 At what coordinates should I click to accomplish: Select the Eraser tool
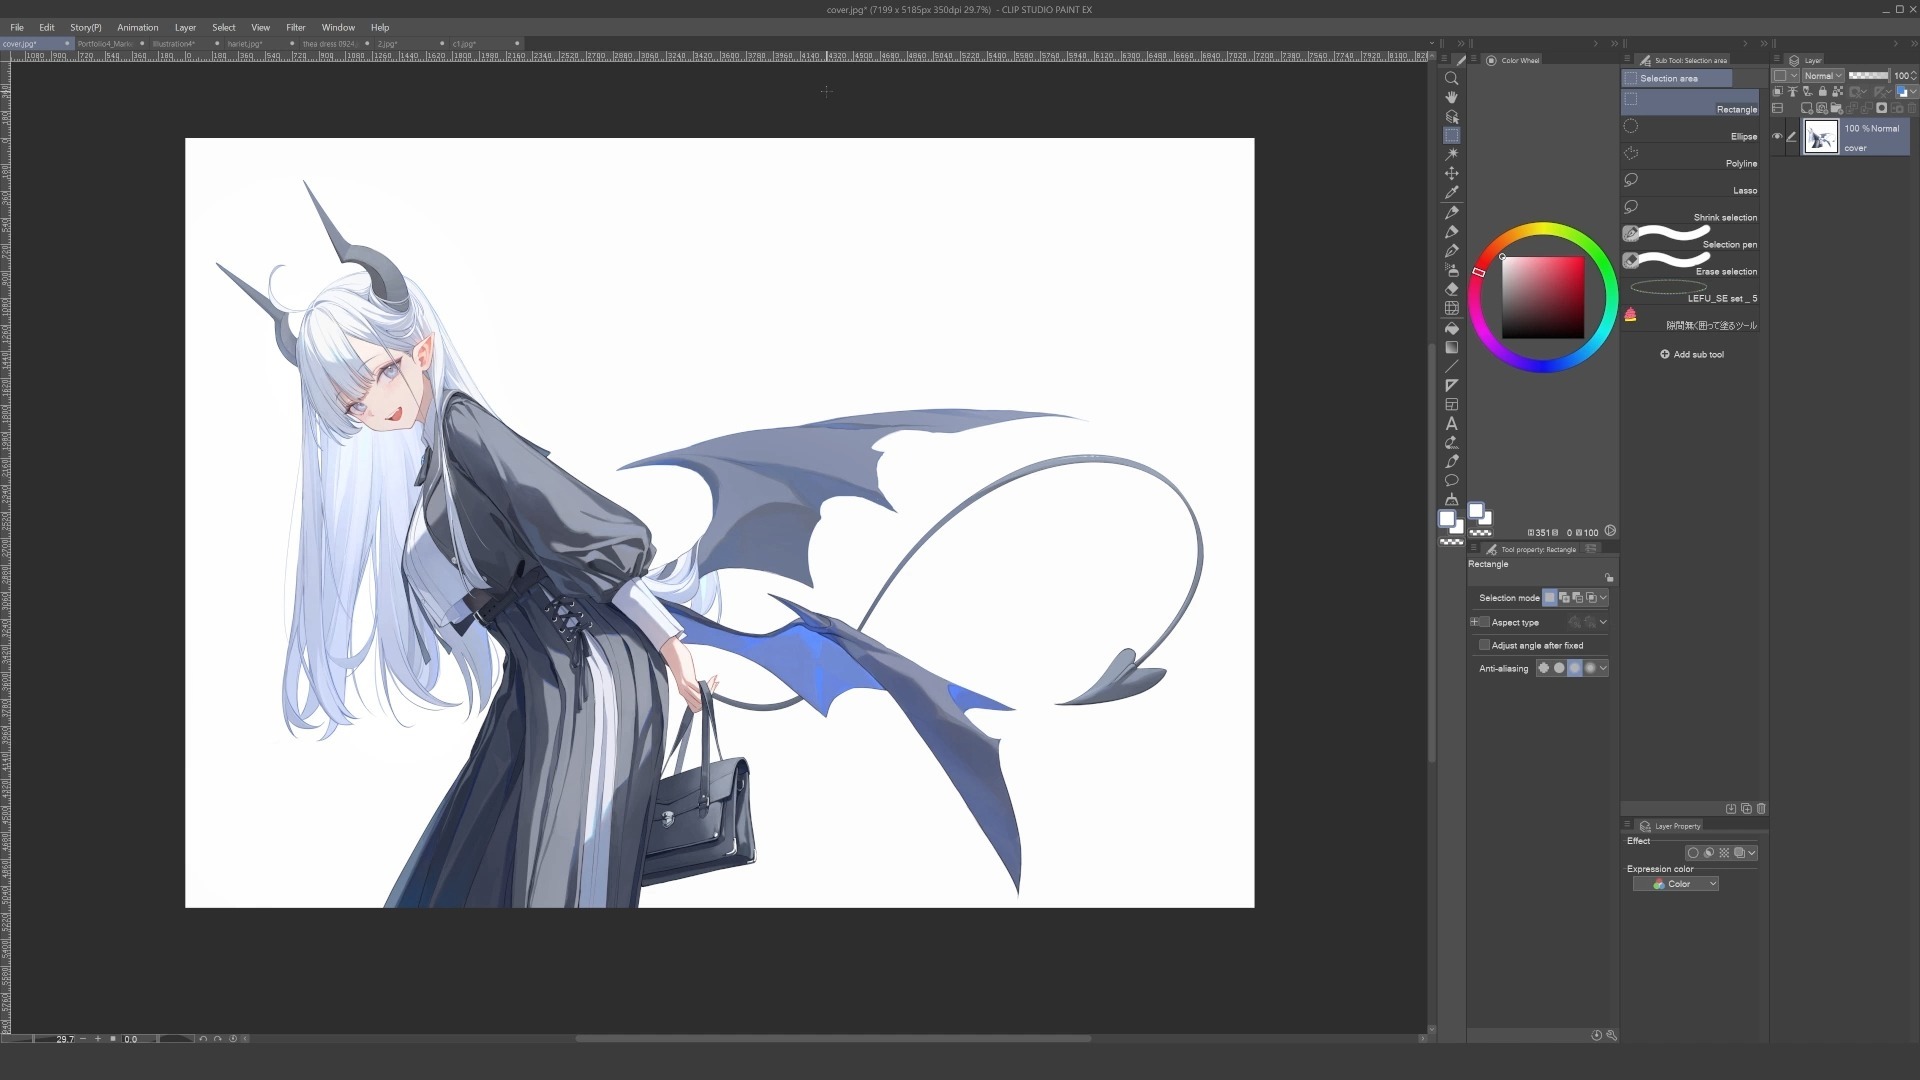point(1451,289)
